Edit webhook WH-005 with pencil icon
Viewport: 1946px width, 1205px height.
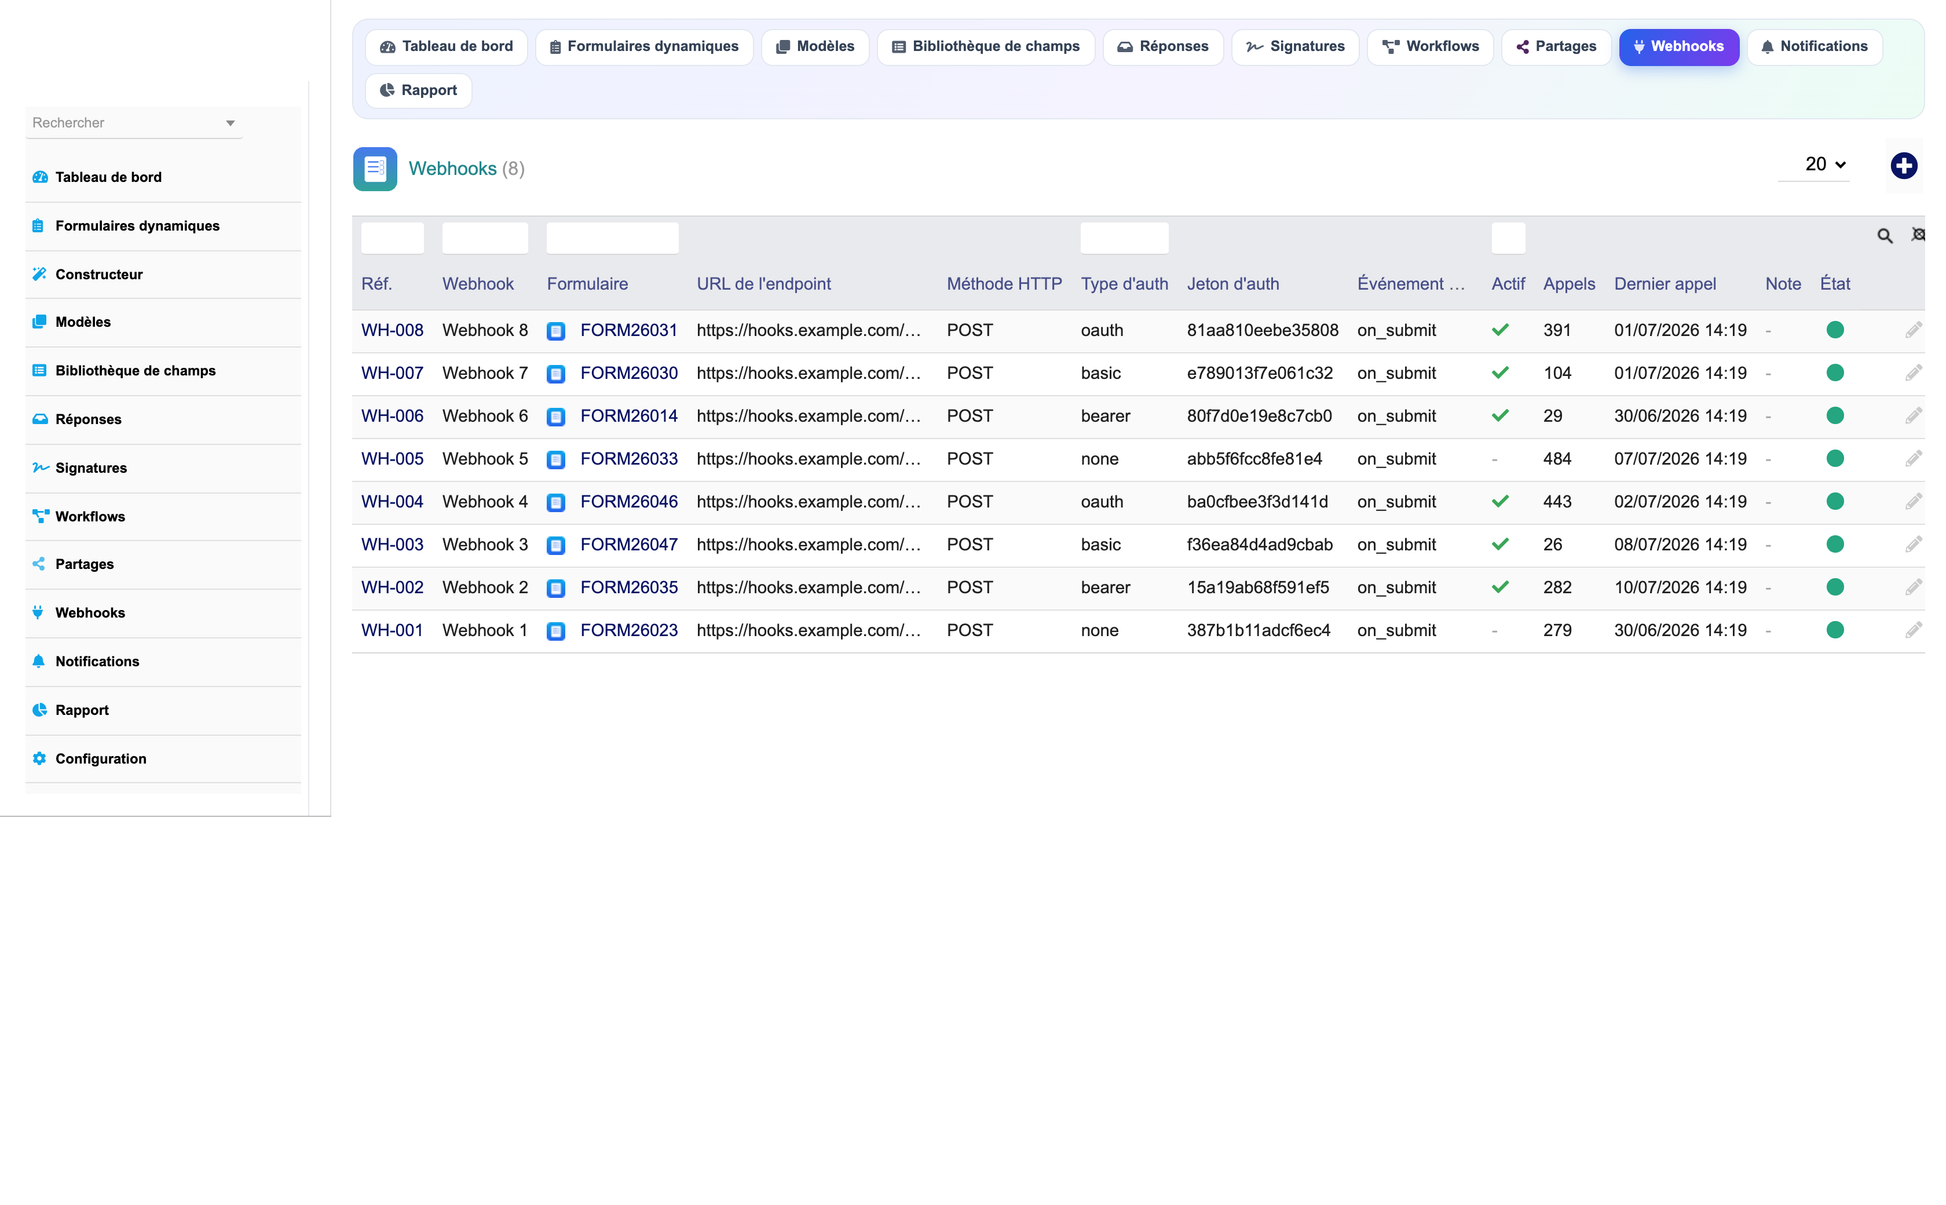1913,459
